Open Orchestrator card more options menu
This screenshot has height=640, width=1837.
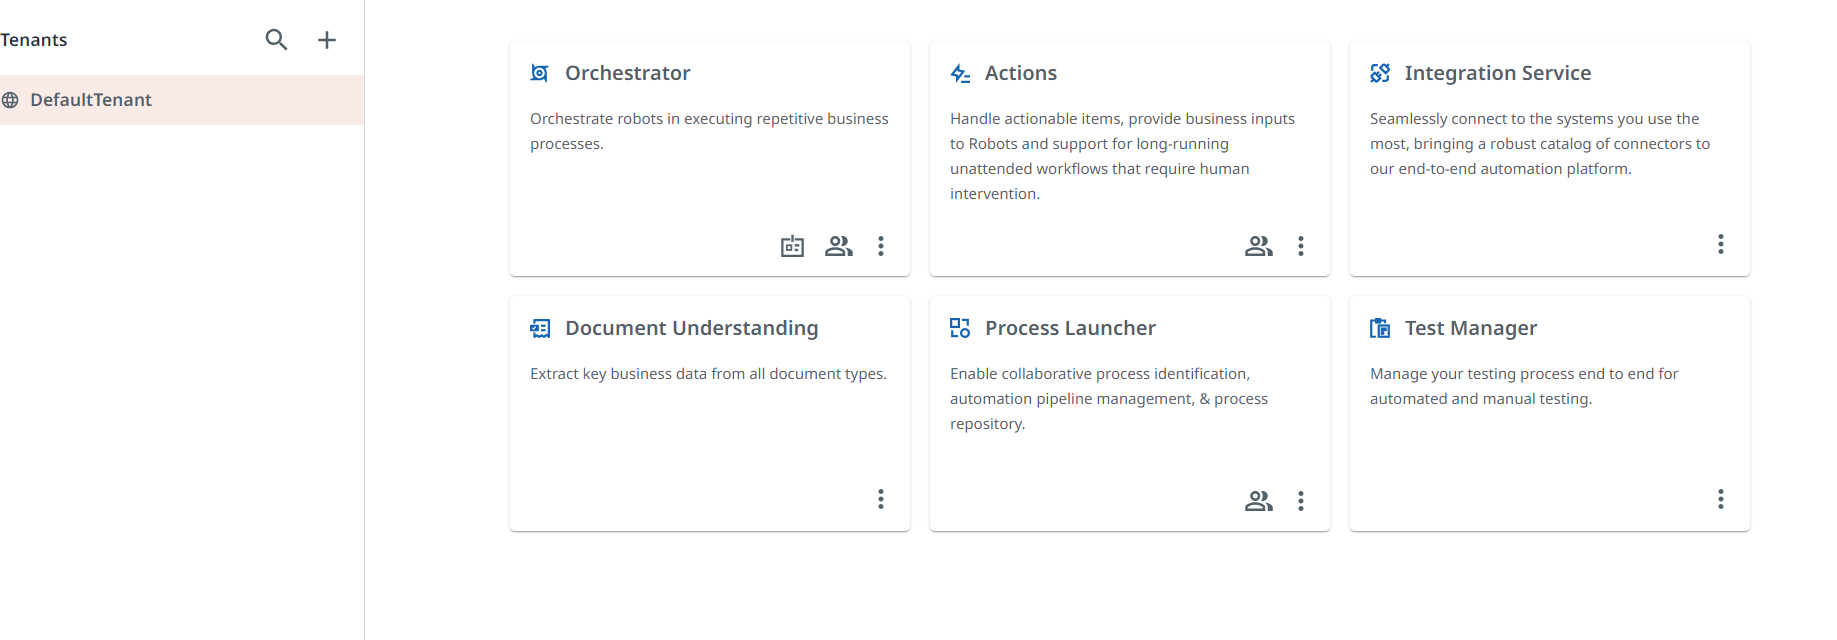pos(881,246)
